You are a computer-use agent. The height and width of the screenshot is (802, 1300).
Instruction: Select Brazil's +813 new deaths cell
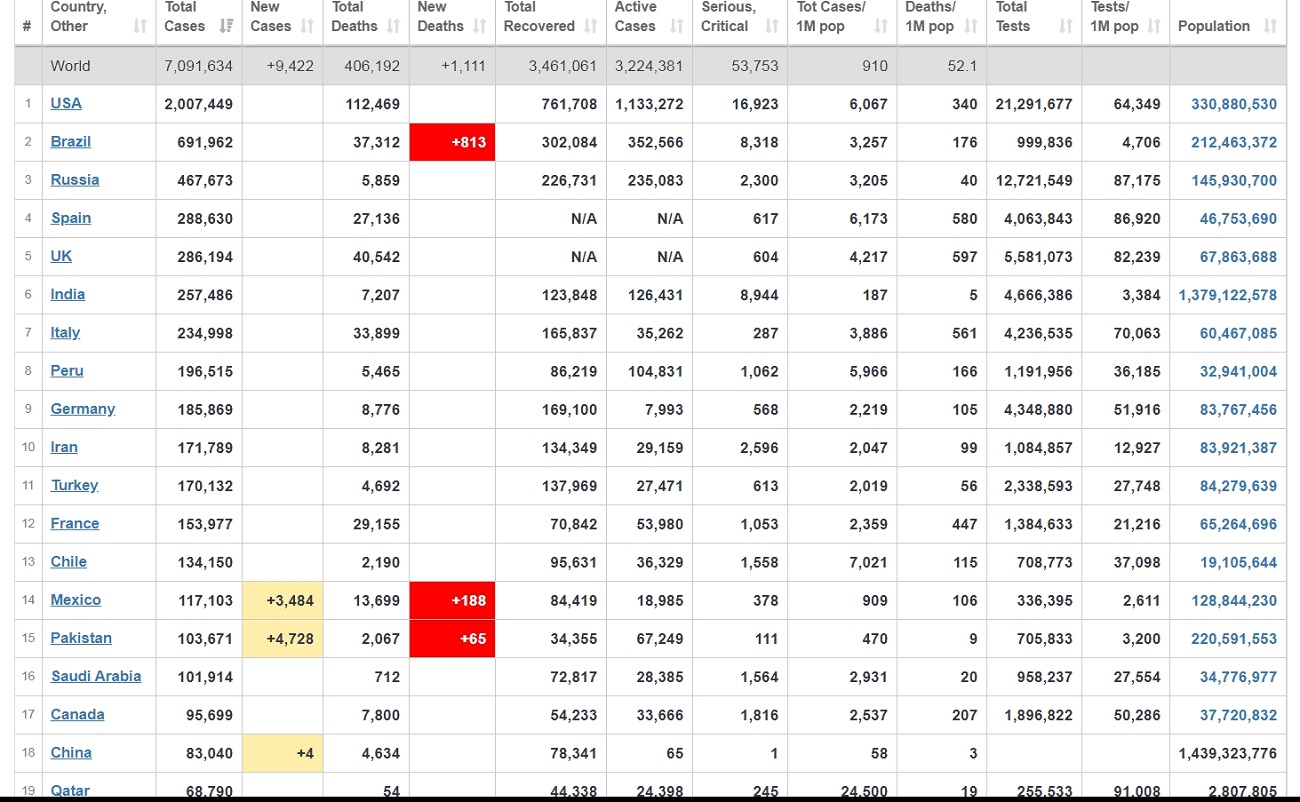click(x=452, y=142)
